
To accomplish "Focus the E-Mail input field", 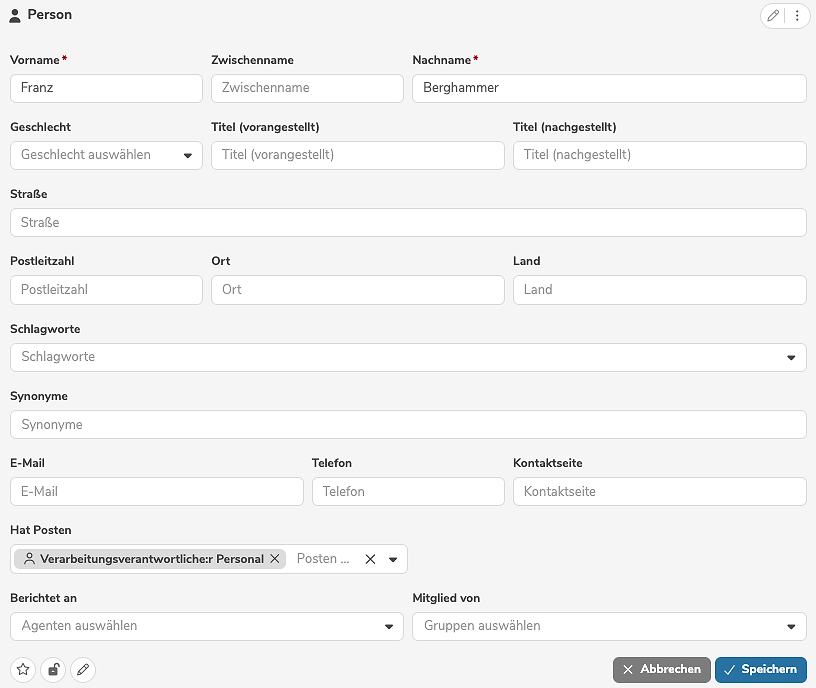I will click(x=157, y=491).
